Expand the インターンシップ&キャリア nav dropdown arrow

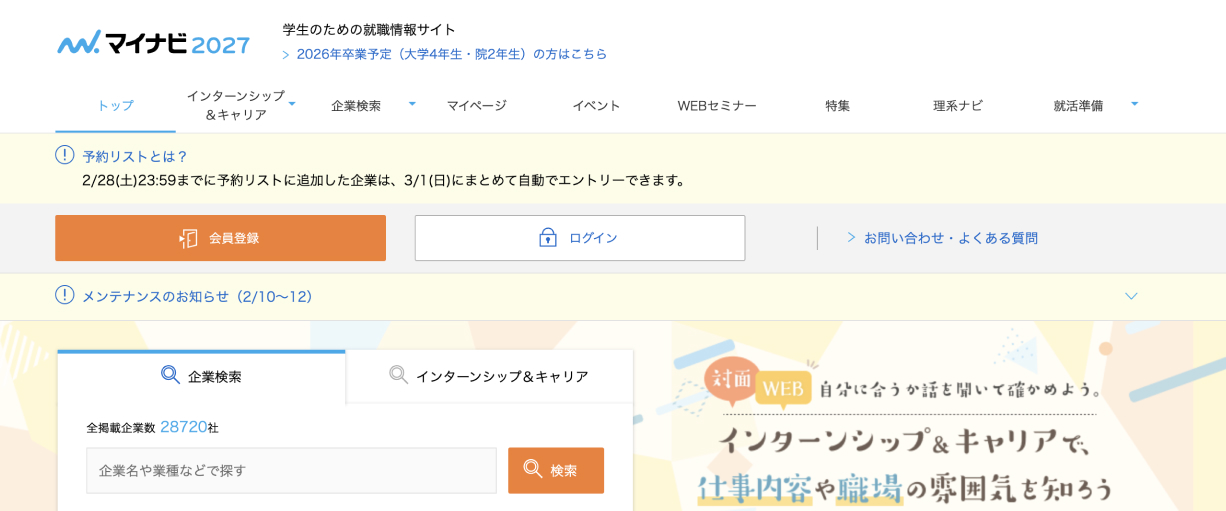(x=292, y=103)
